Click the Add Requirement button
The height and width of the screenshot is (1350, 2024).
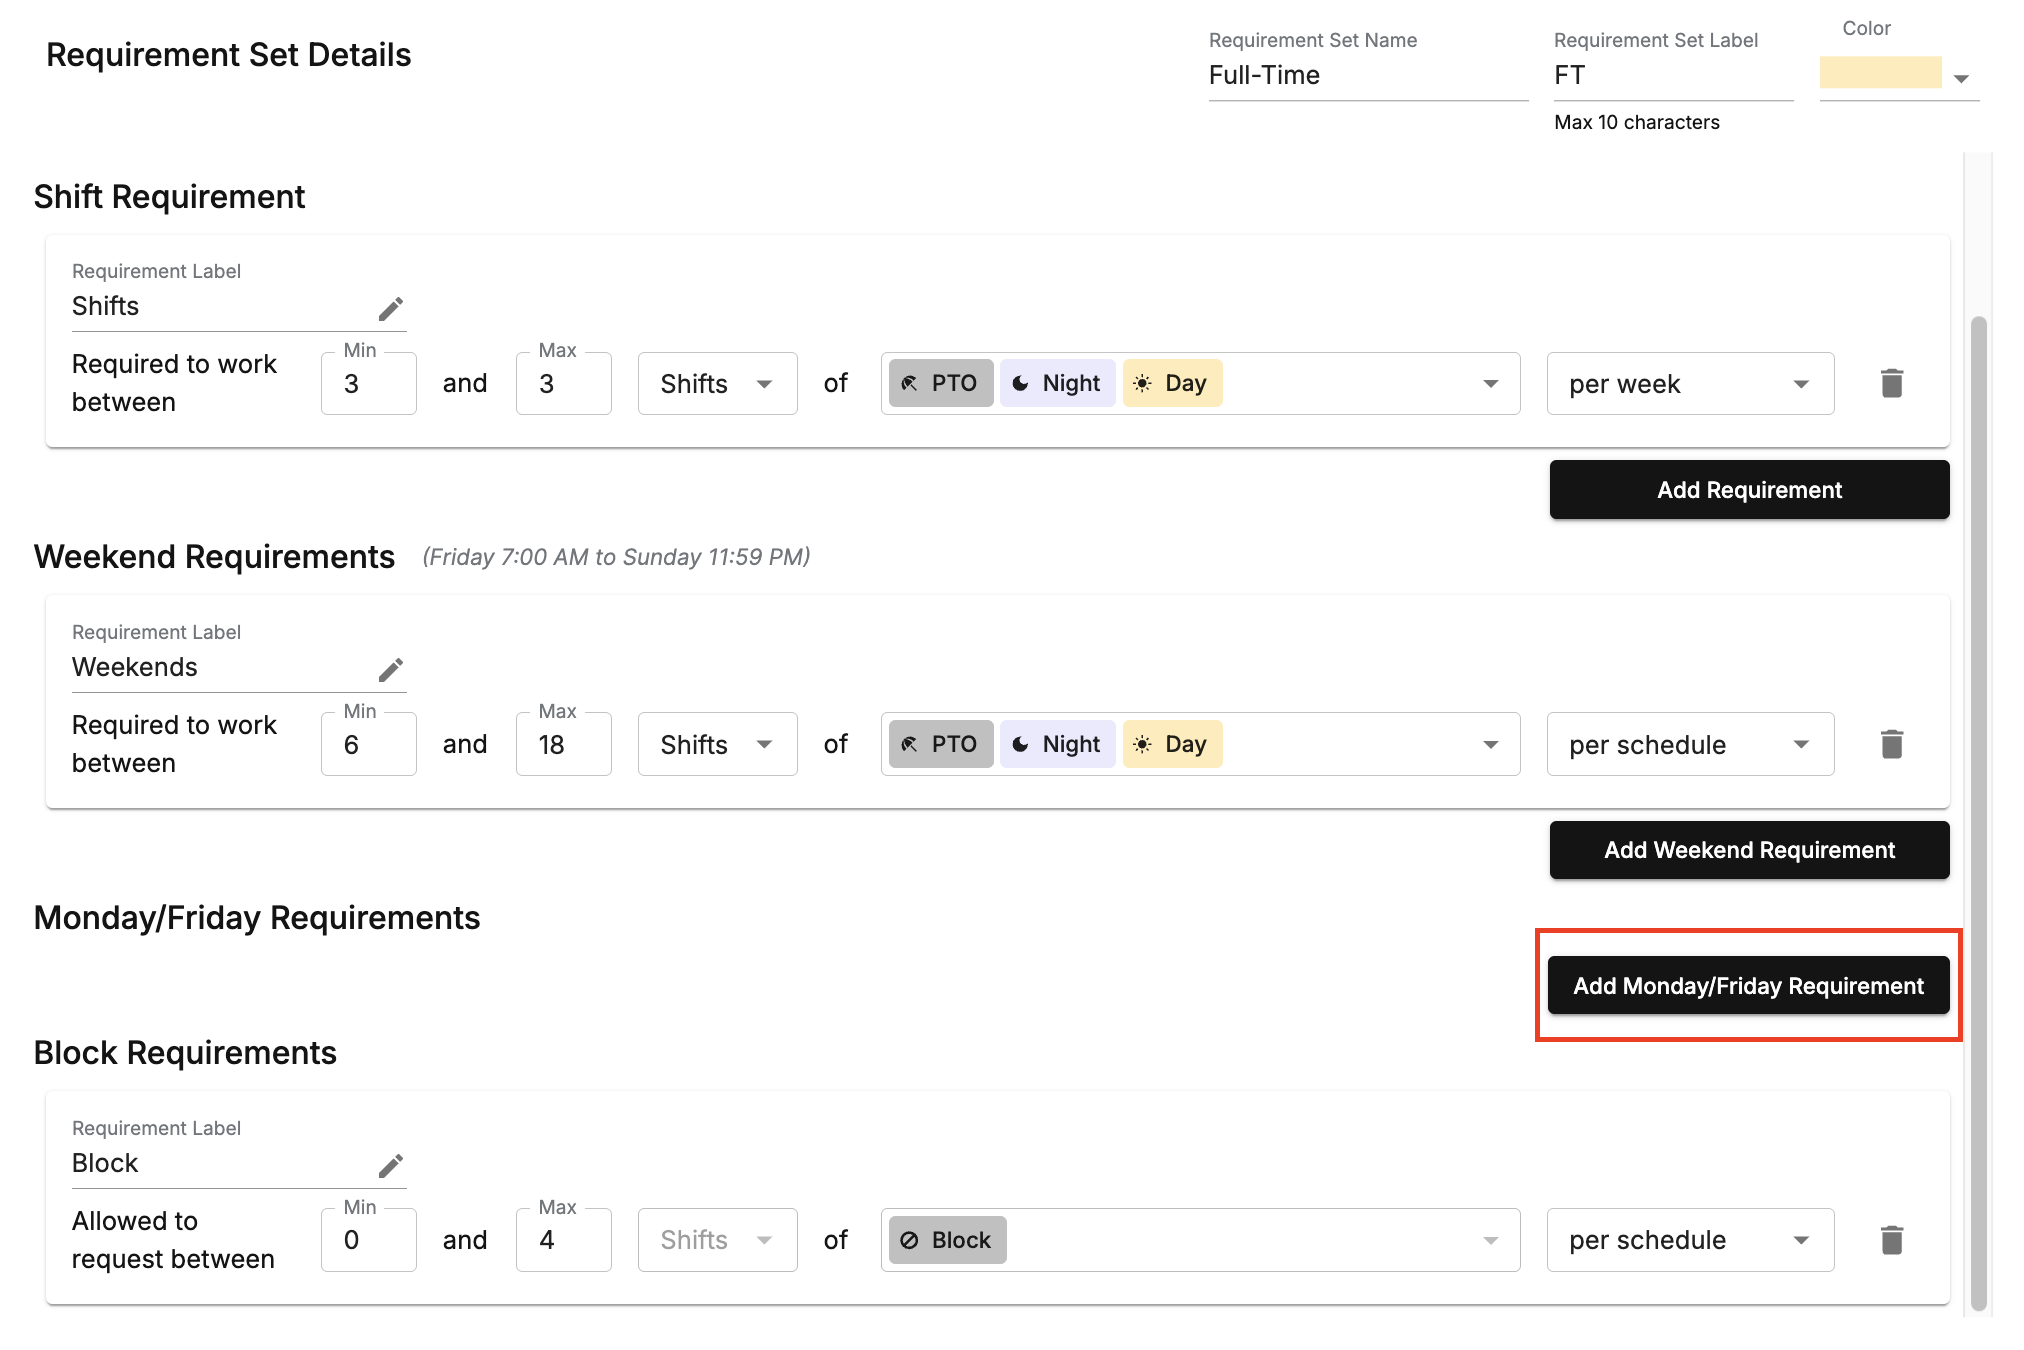click(1748, 490)
